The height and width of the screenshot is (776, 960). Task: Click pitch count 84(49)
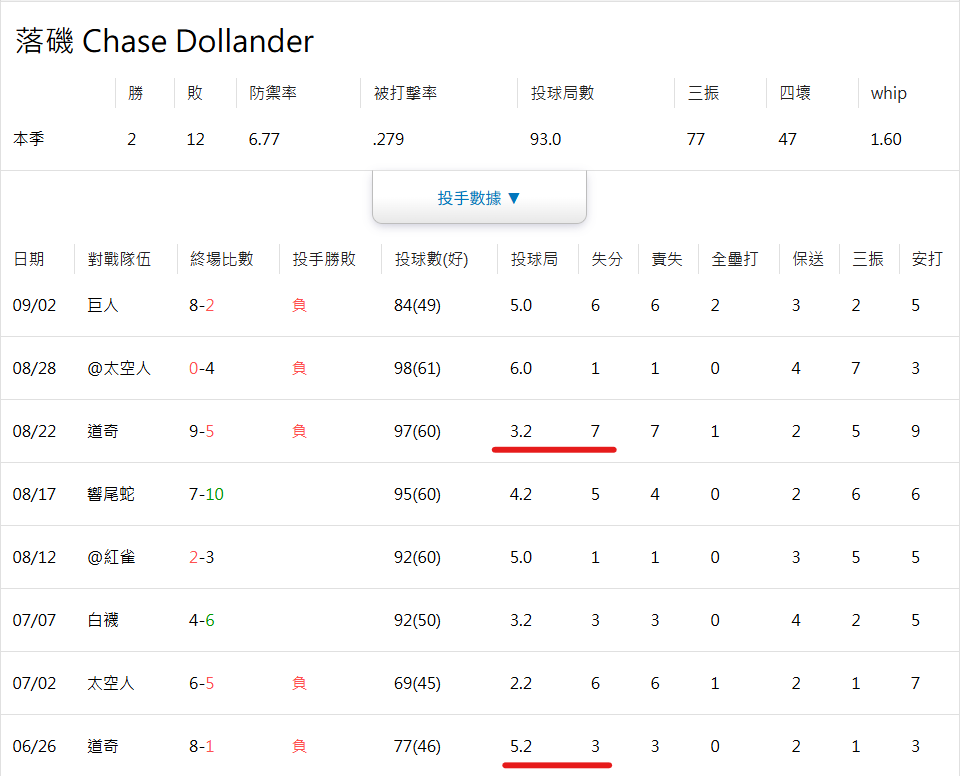(418, 305)
